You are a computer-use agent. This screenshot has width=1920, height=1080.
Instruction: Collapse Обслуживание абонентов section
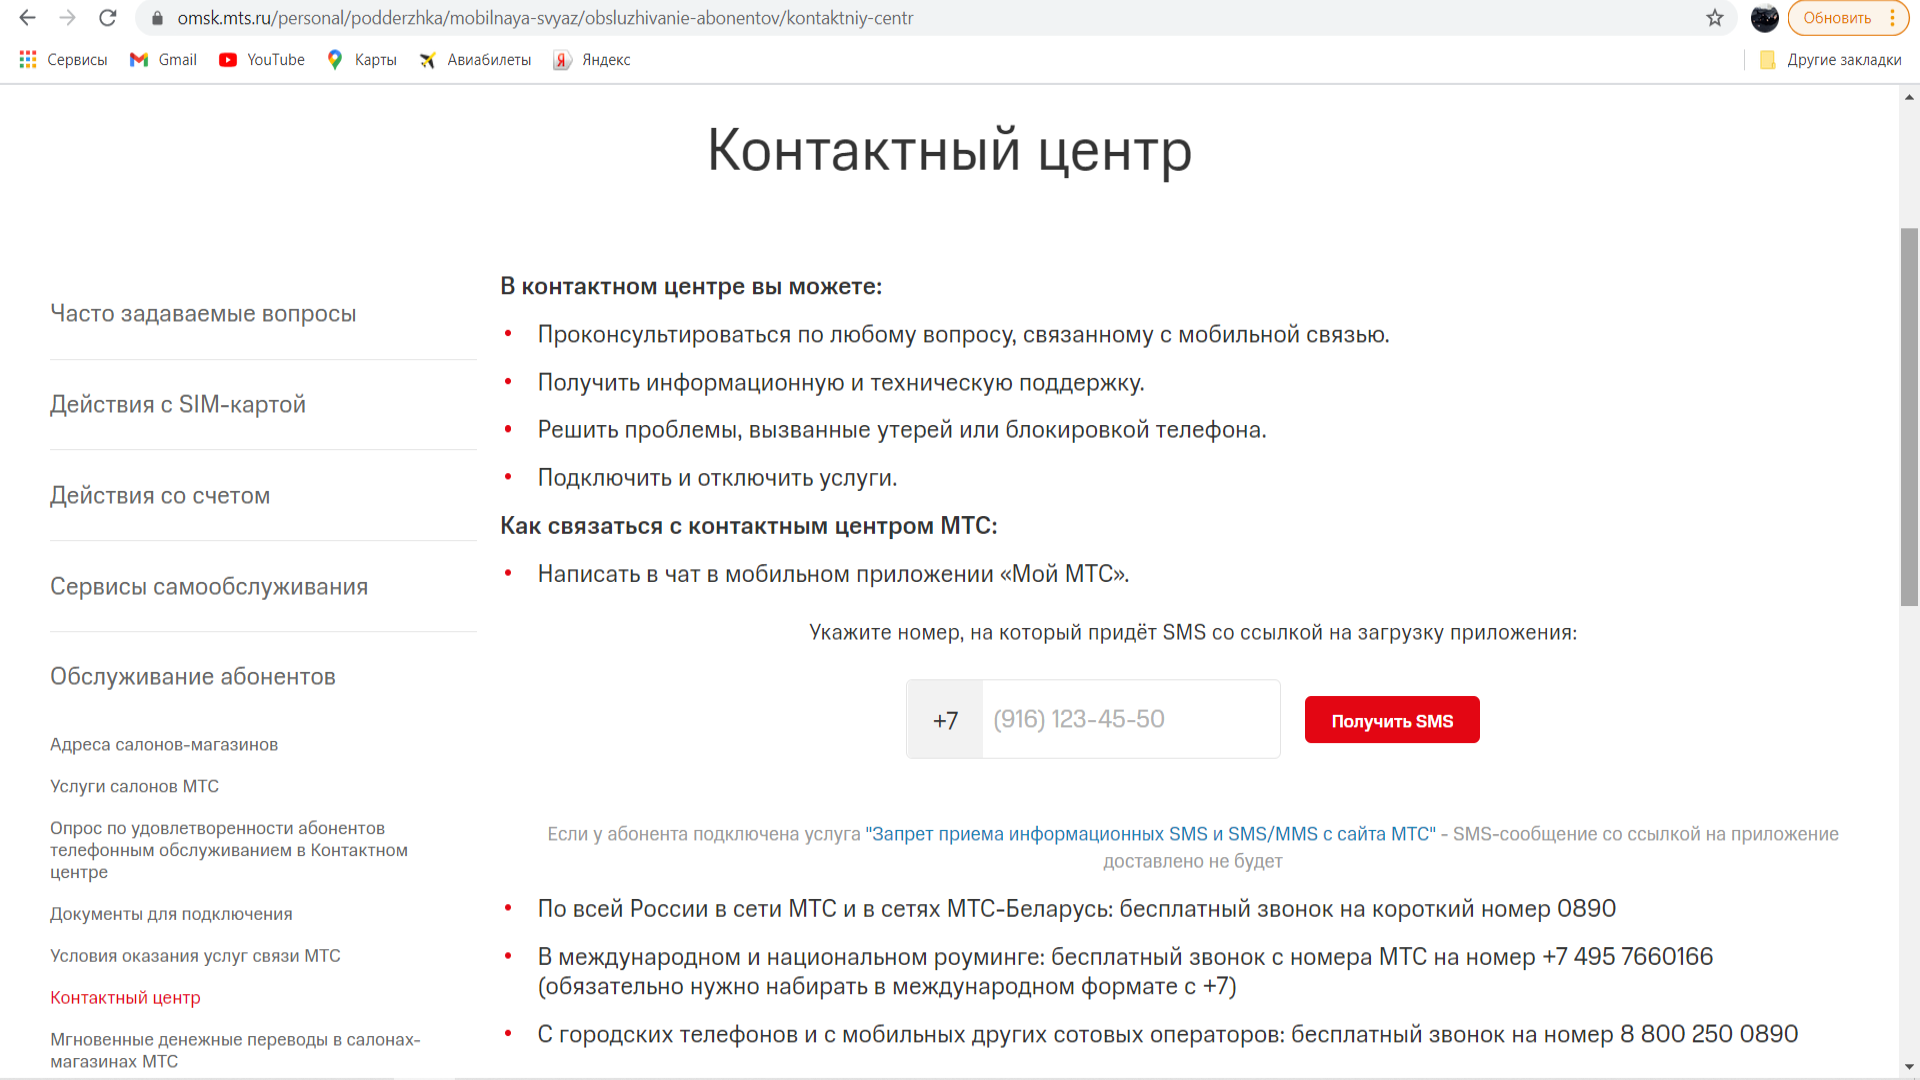coord(193,676)
